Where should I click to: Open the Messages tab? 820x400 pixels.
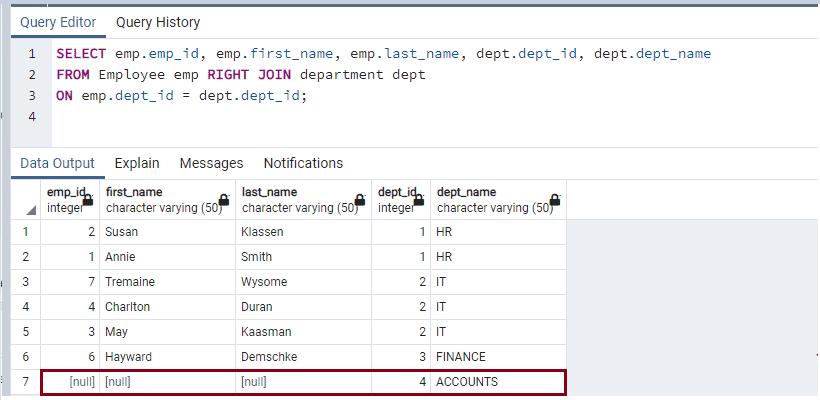point(211,163)
